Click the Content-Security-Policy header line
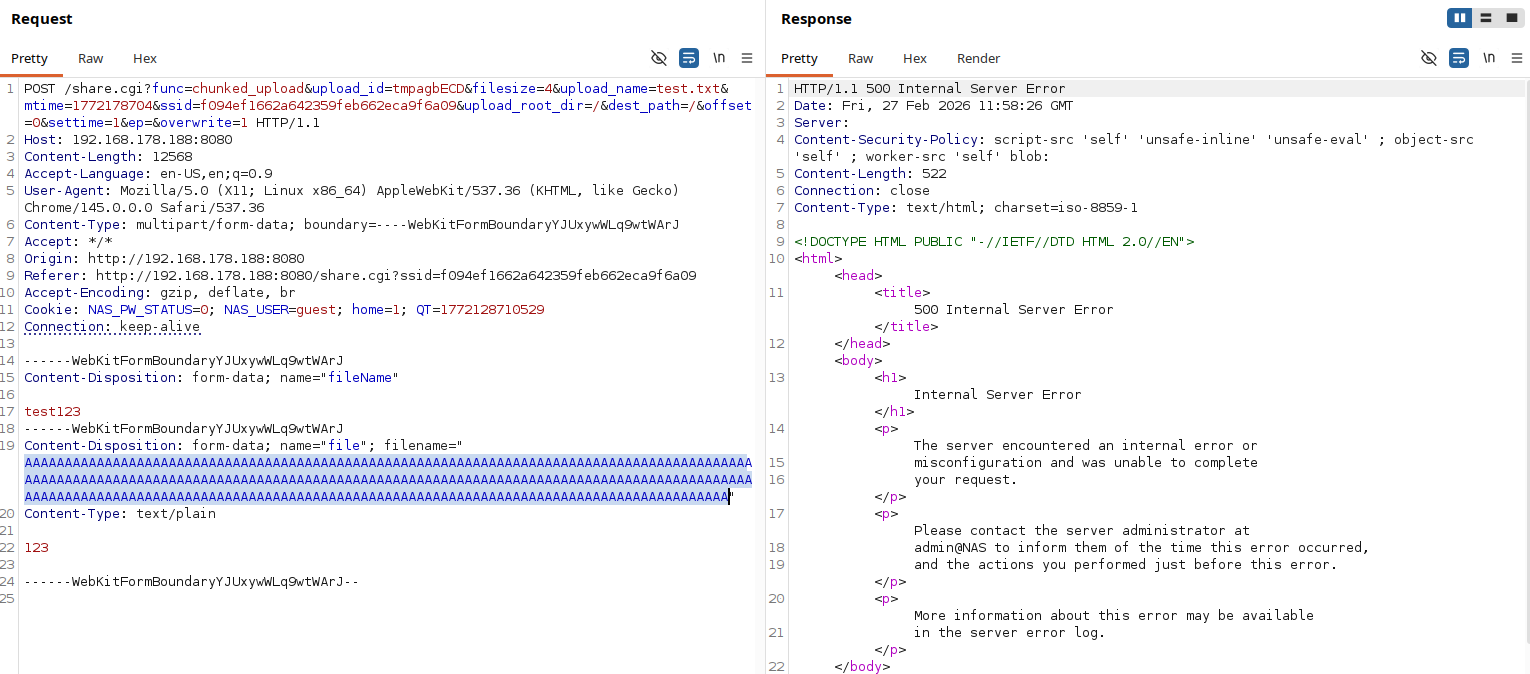Screen dimensions: 1530x674 pyautogui.click(x=1134, y=147)
